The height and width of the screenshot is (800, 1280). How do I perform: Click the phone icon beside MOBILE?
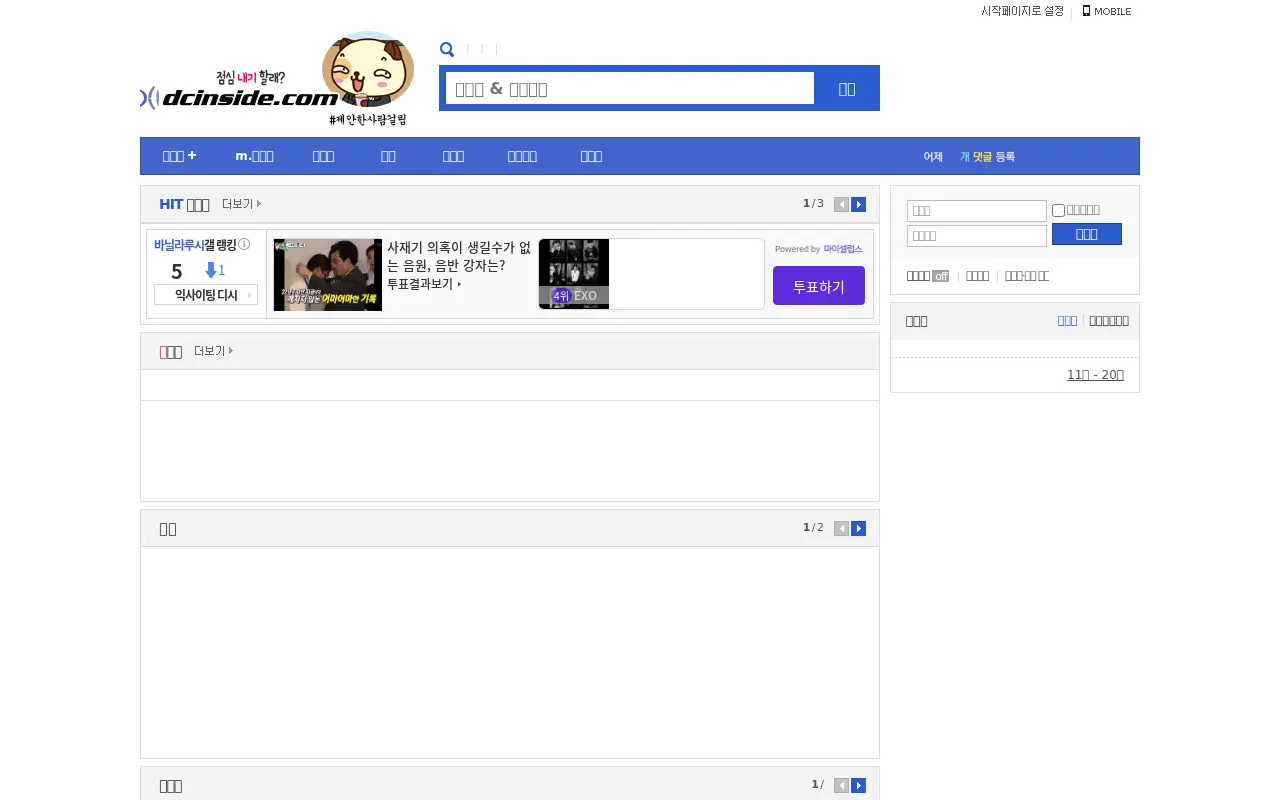coord(1086,11)
